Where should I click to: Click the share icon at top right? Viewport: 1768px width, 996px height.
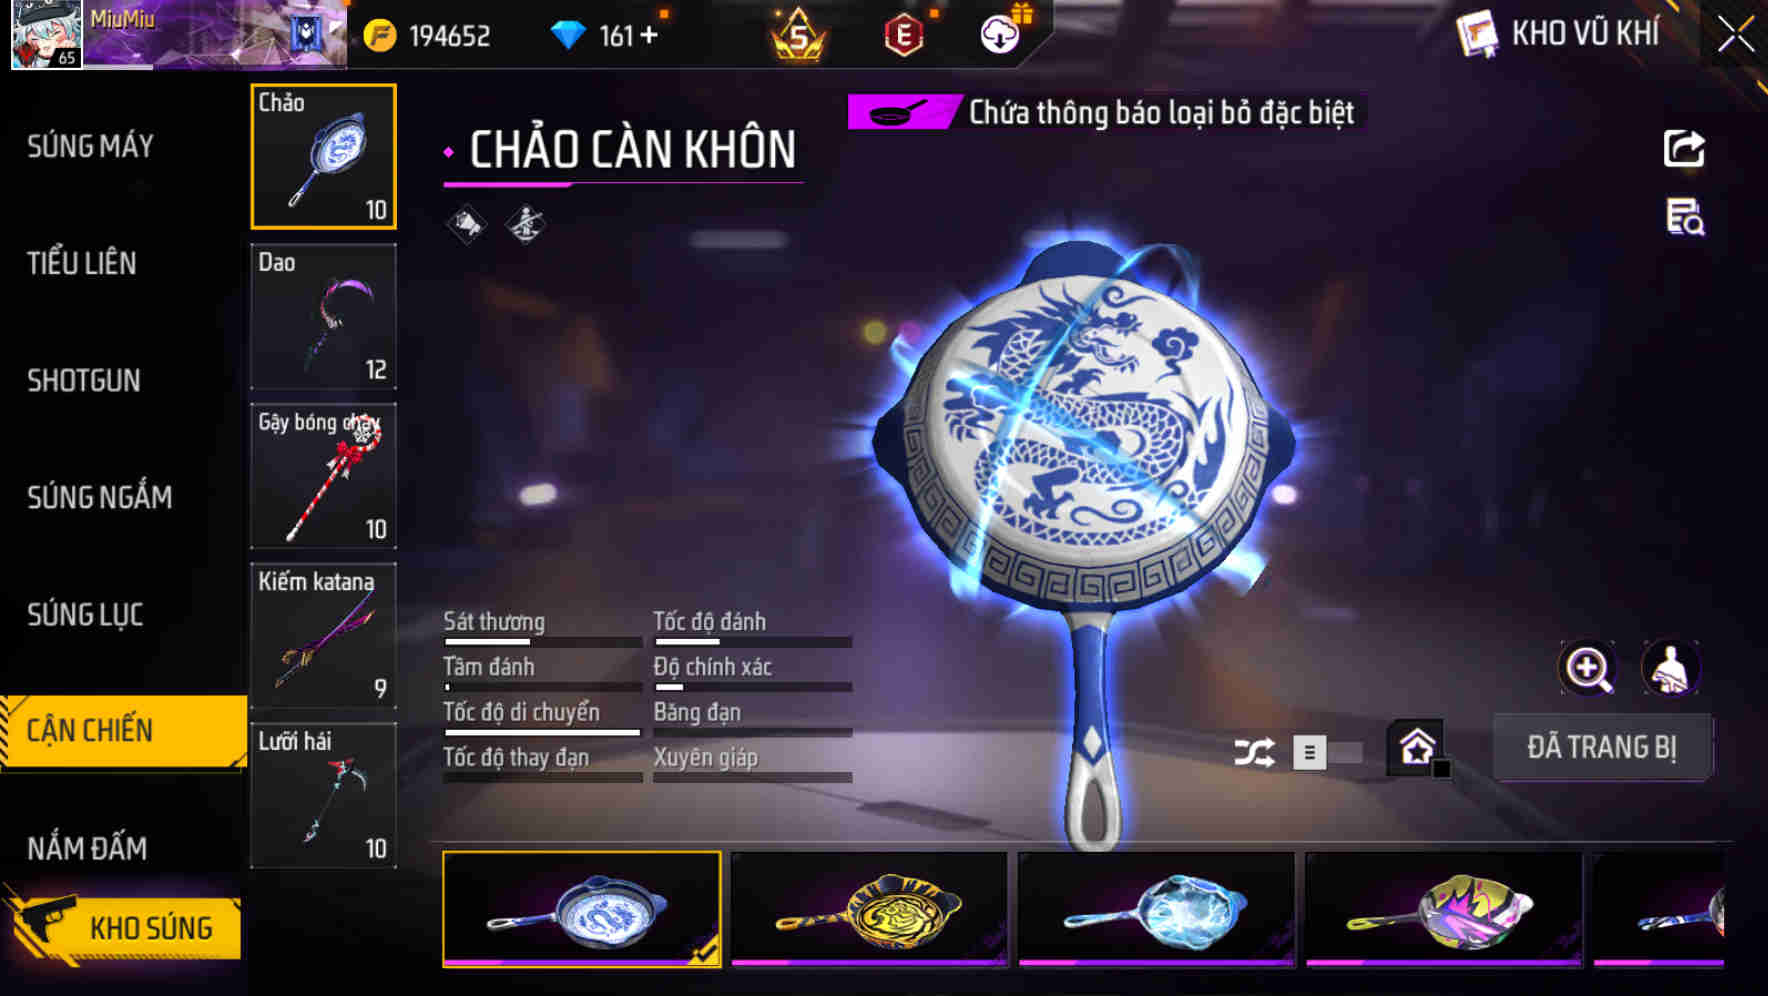click(1684, 149)
